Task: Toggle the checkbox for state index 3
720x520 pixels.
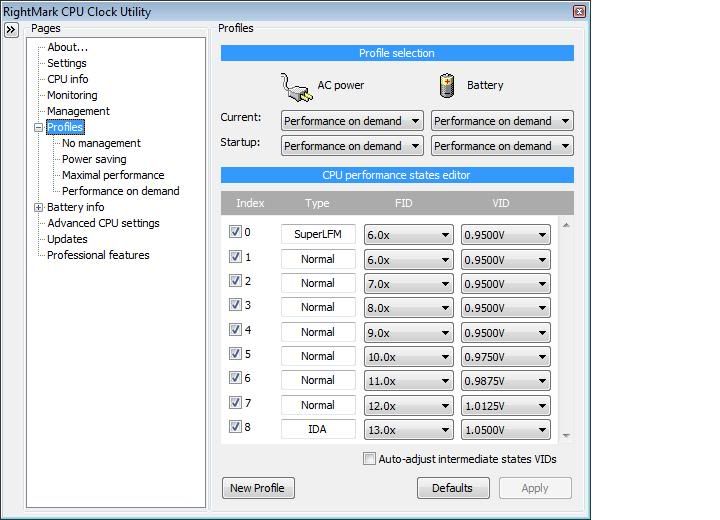Action: pos(235,305)
